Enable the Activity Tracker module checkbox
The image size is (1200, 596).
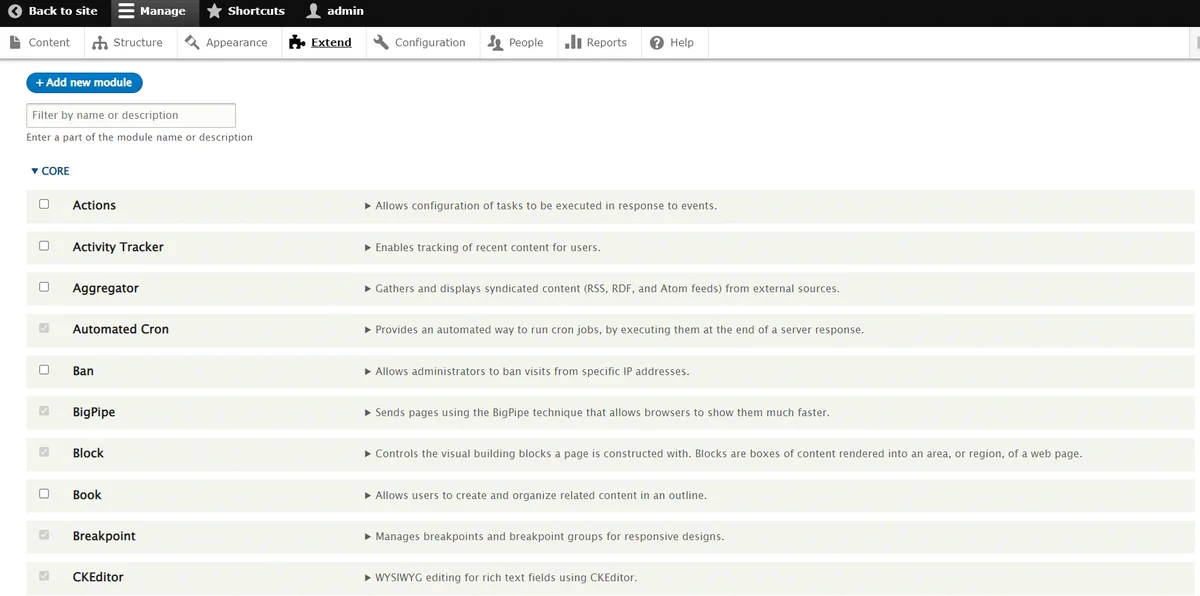(x=44, y=245)
